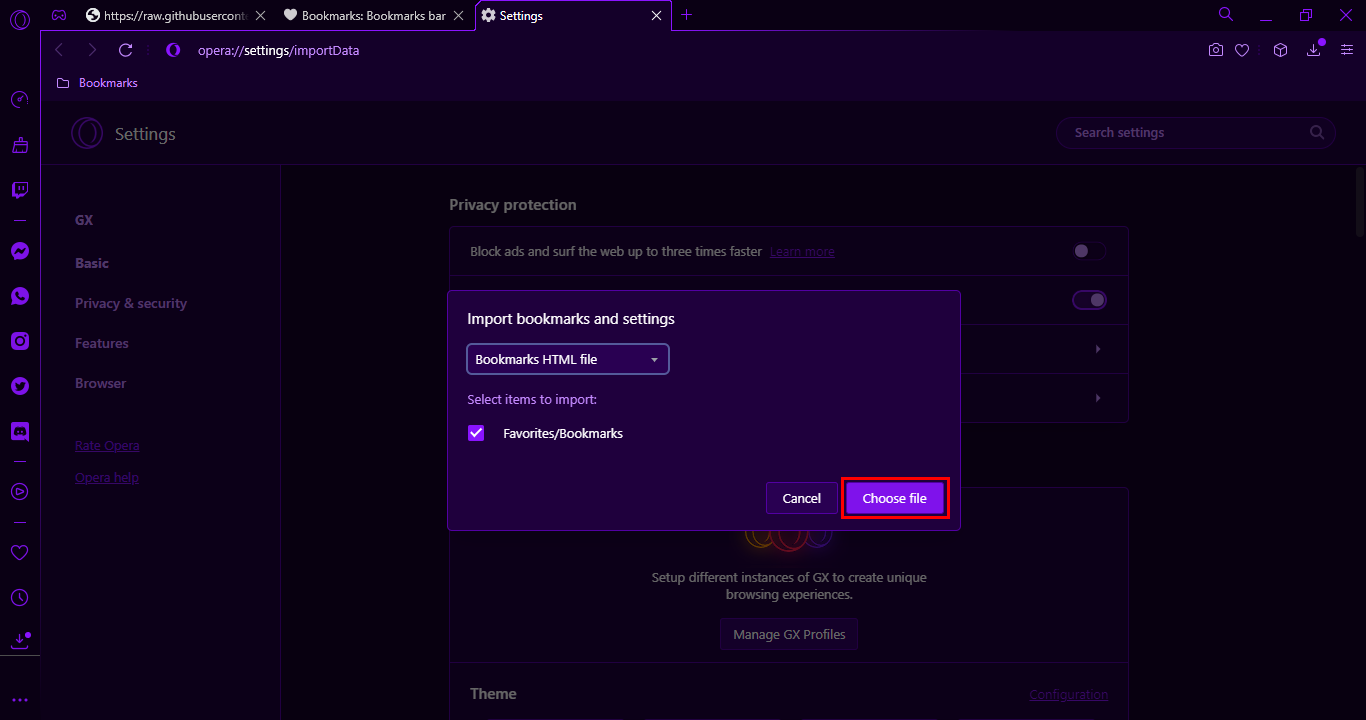Viewport: 1366px width, 720px height.
Task: Toggle Block ads switch
Action: tap(1089, 251)
